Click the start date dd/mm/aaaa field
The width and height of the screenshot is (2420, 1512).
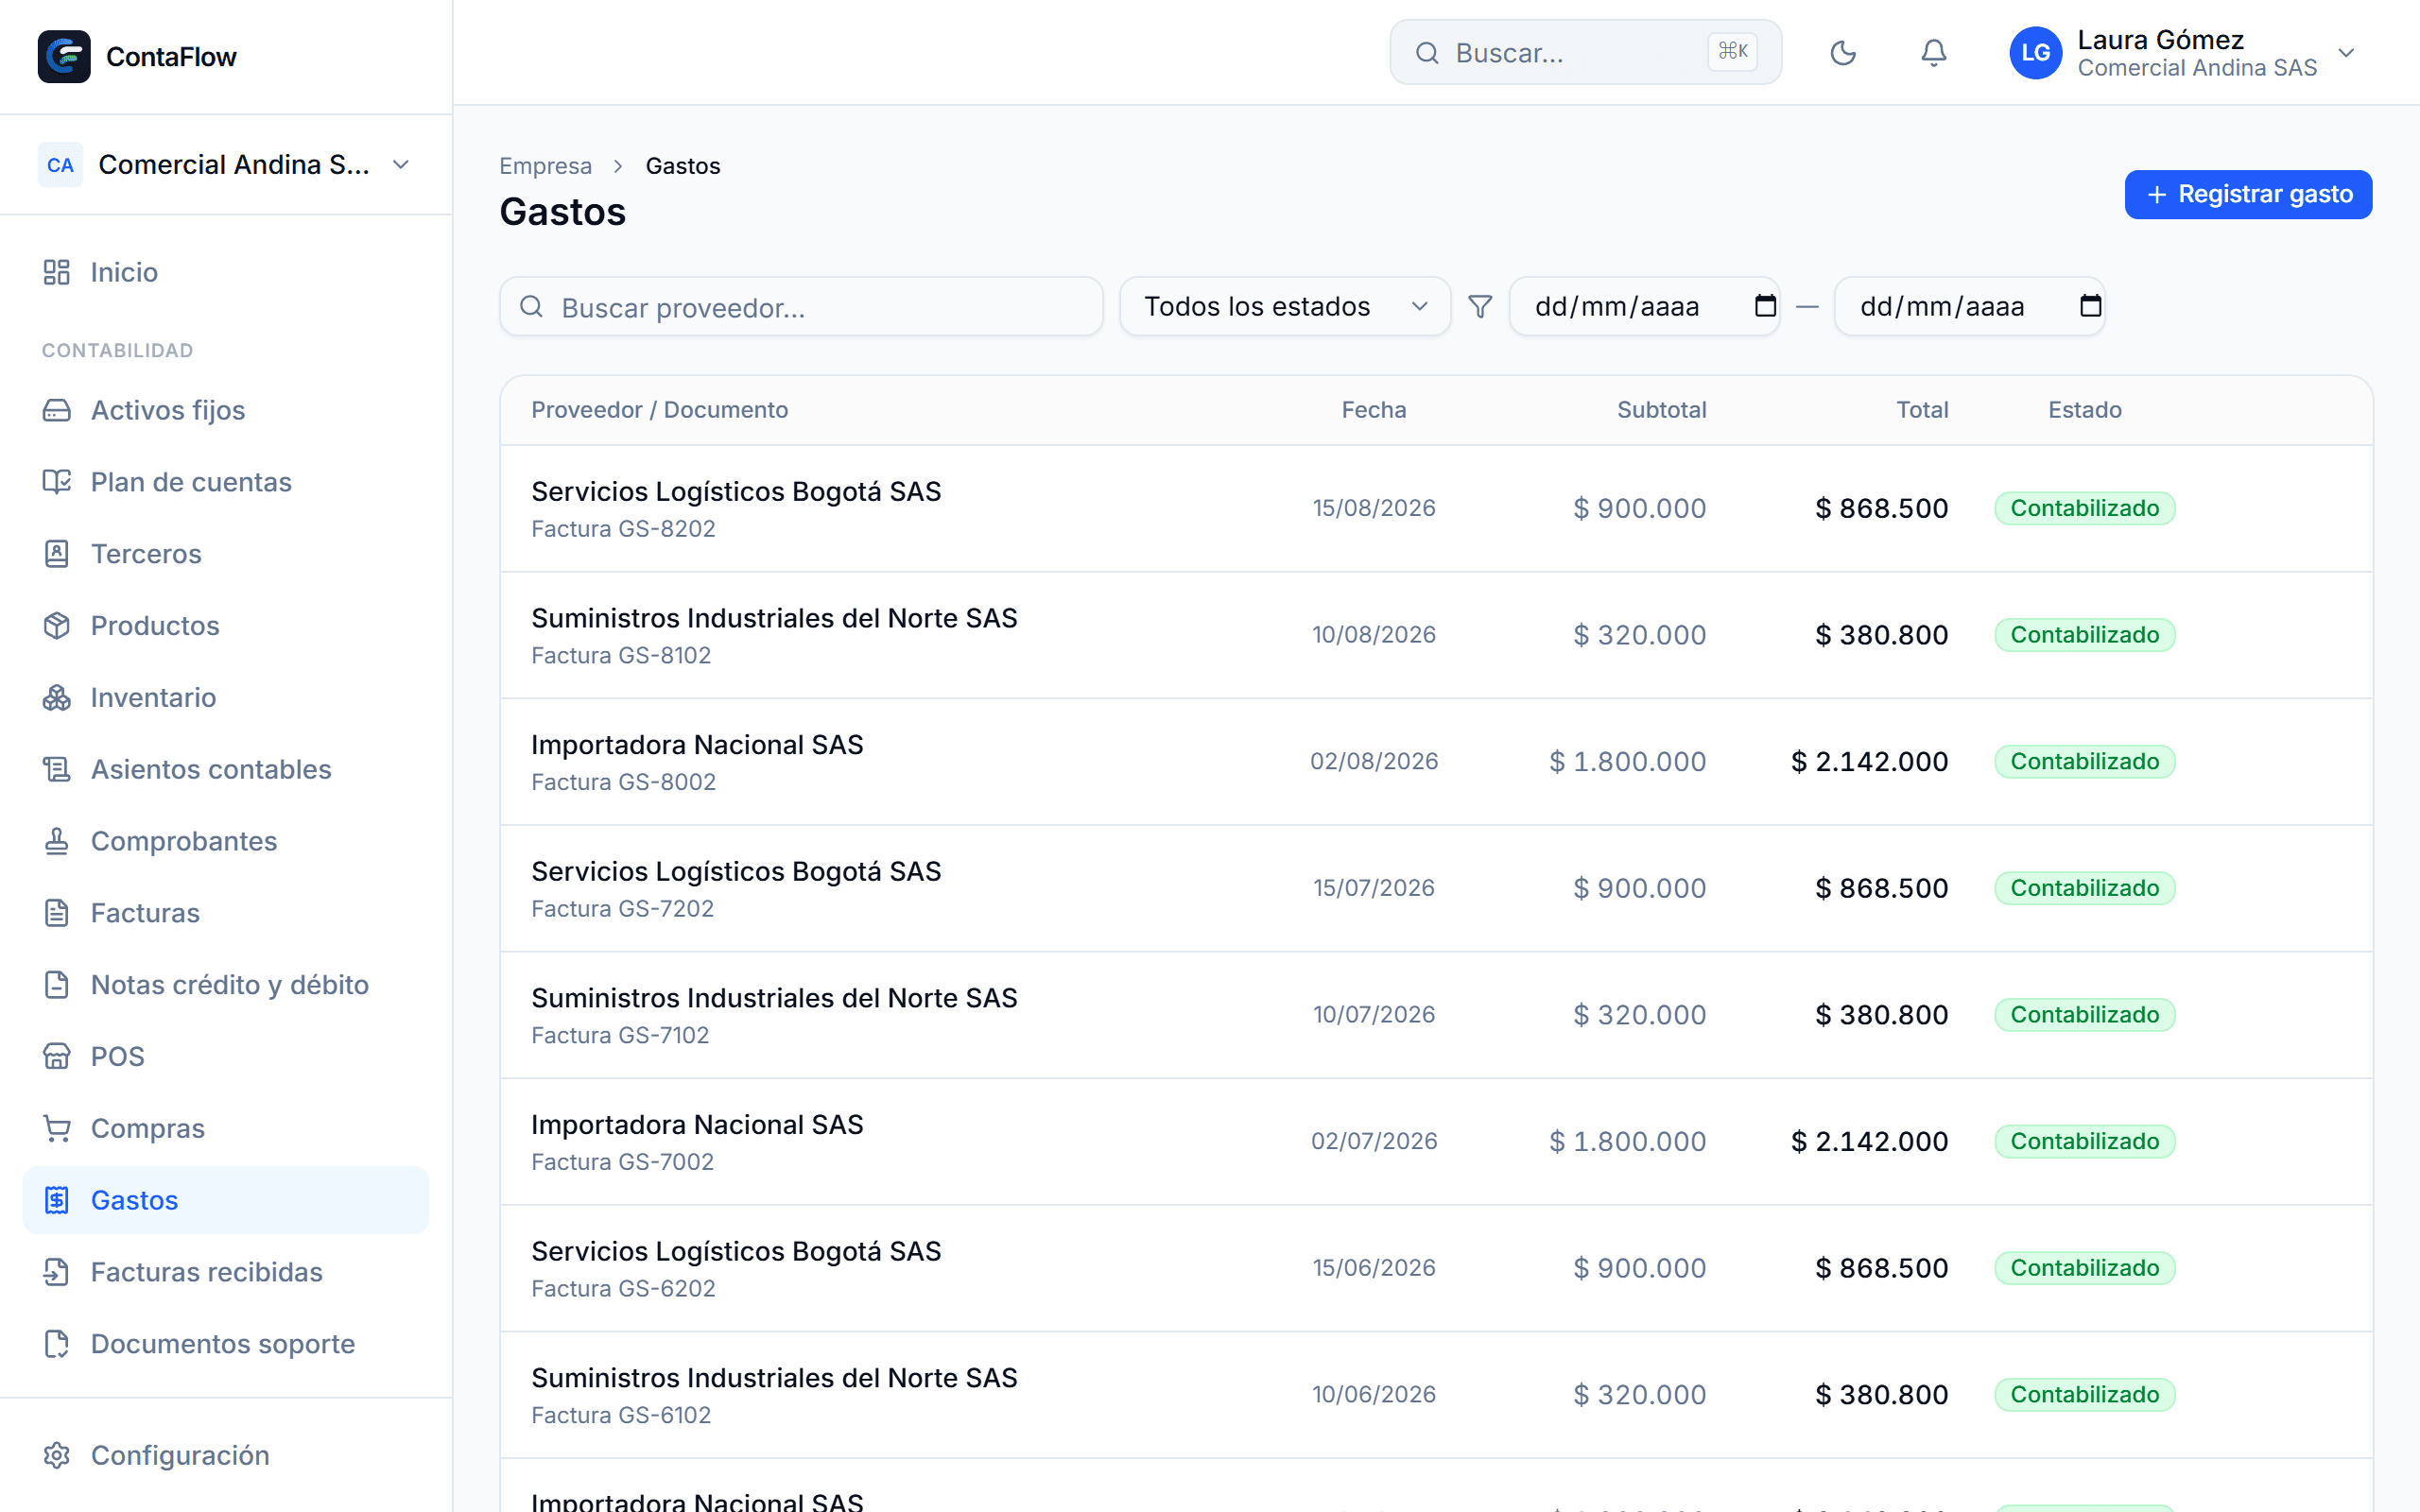1644,306
